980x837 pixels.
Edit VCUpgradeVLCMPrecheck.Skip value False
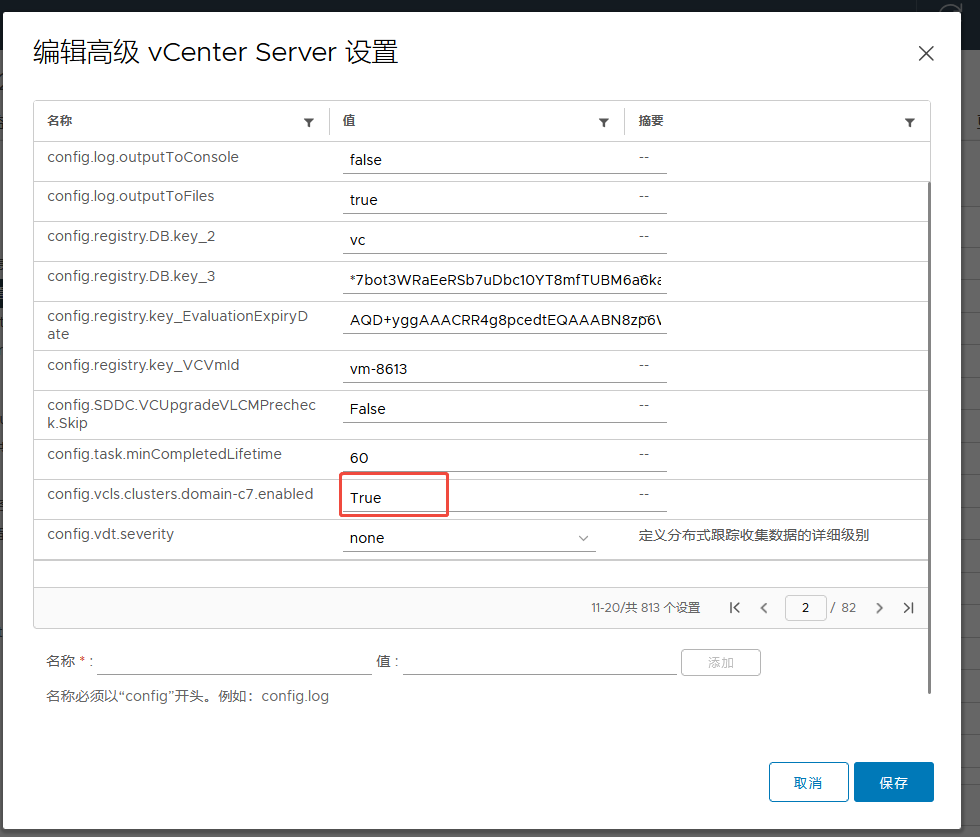point(504,409)
